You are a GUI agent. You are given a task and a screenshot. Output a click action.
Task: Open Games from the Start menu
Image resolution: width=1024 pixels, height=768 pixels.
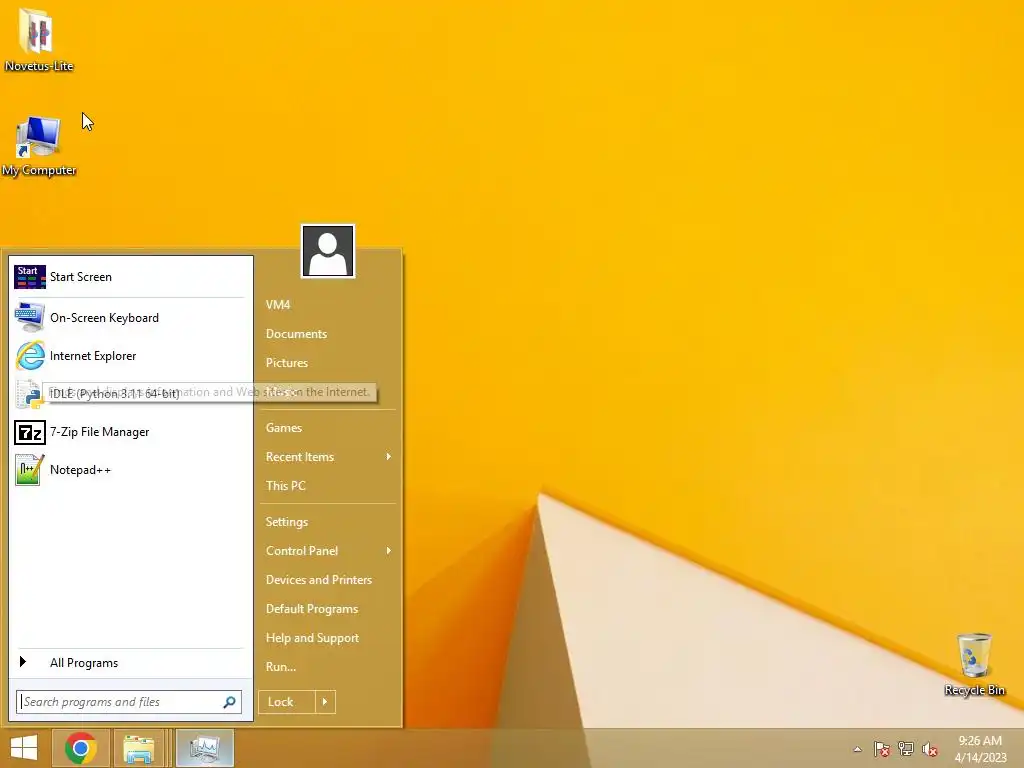click(283, 428)
